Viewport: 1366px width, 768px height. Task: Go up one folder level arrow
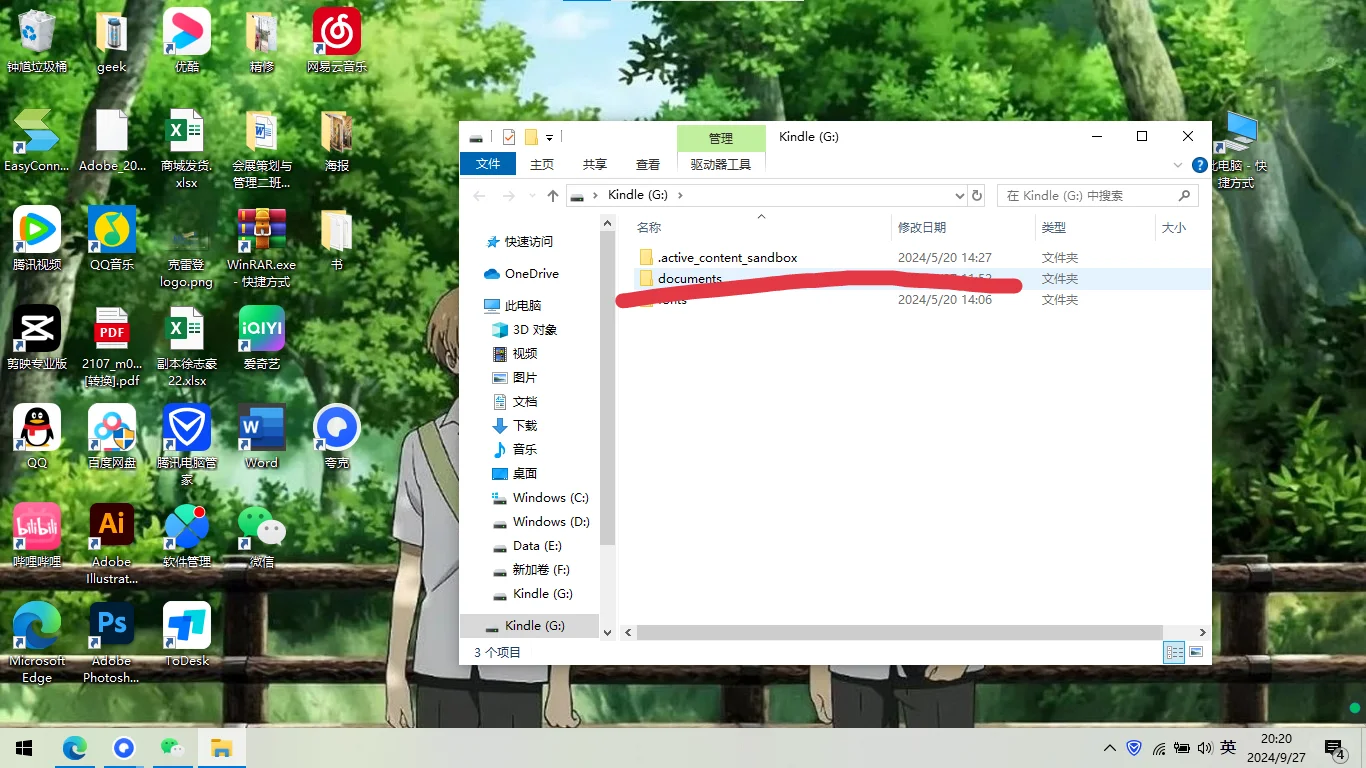[552, 196]
